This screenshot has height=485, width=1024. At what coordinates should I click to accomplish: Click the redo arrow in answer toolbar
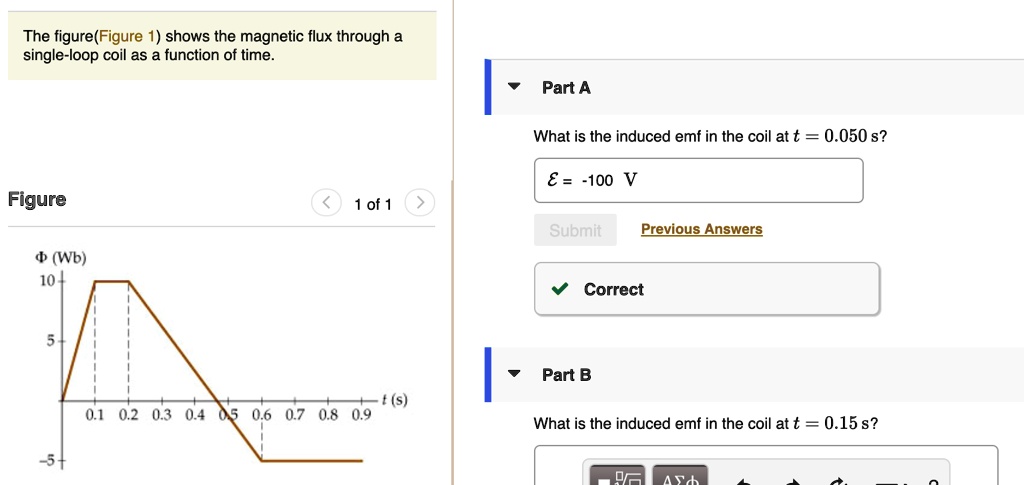[x=792, y=481]
